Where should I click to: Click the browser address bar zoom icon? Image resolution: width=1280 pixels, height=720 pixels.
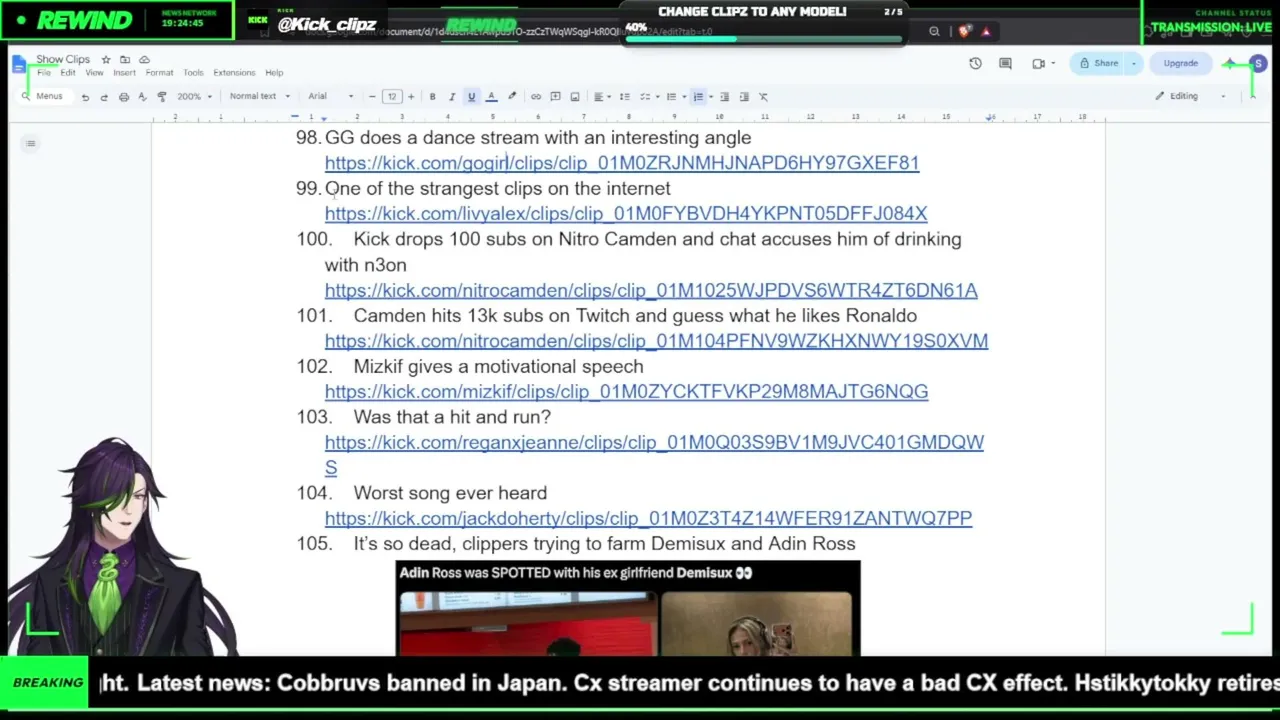click(x=934, y=32)
